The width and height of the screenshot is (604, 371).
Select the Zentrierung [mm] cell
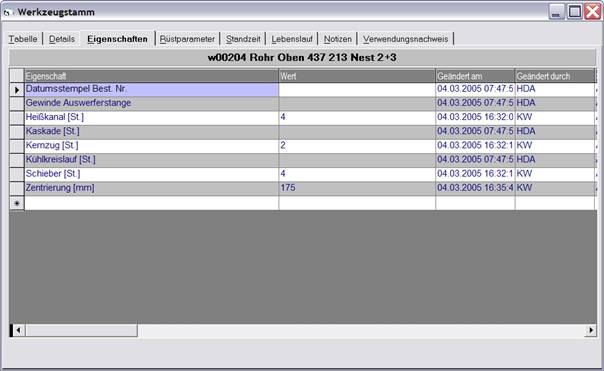coord(151,188)
